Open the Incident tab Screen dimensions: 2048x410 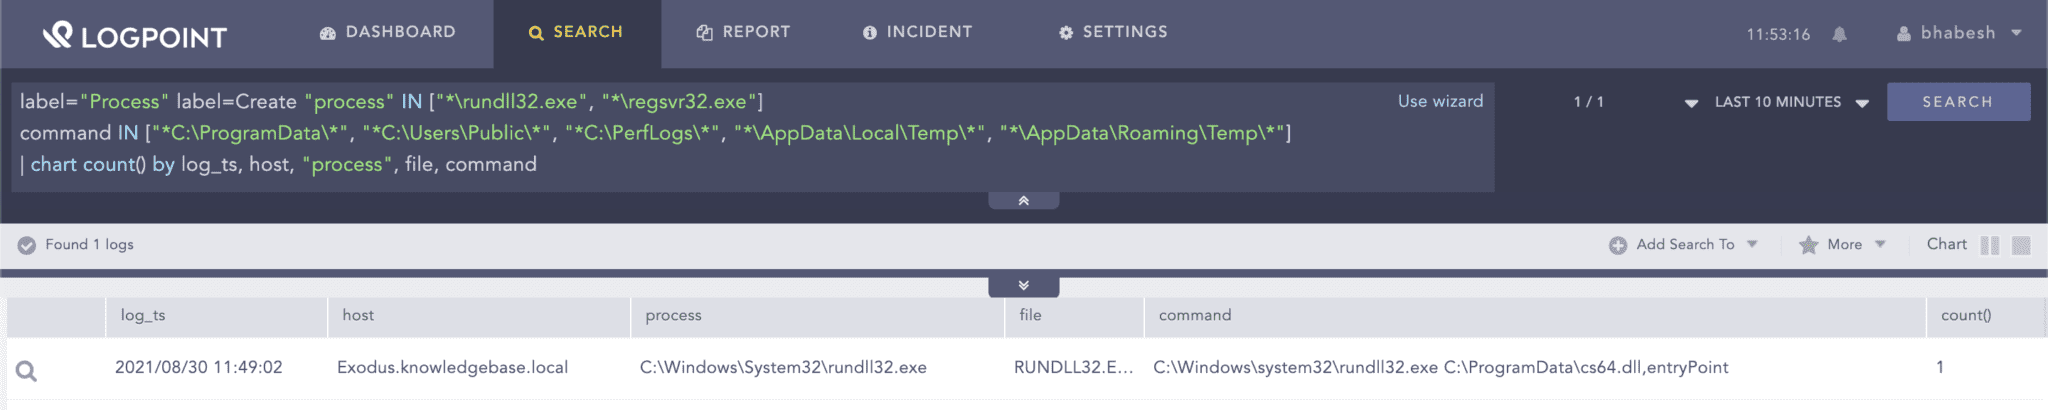pos(917,32)
